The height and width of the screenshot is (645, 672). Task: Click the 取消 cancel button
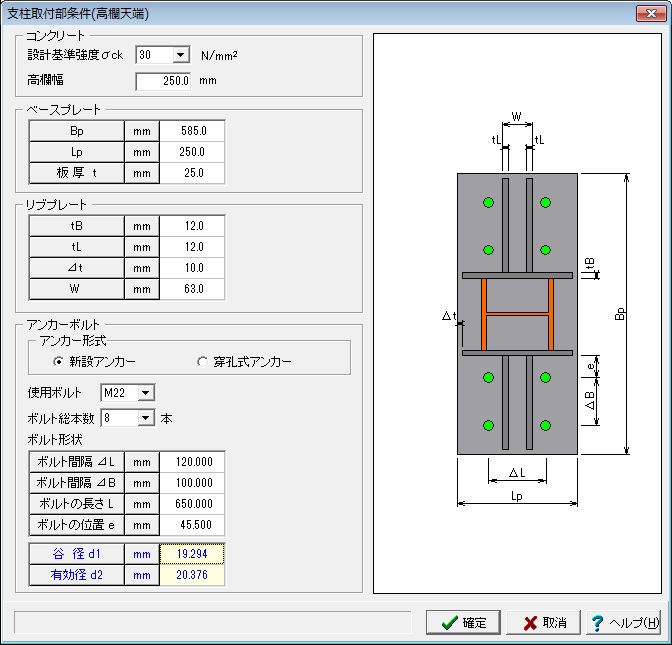pyautogui.click(x=543, y=622)
